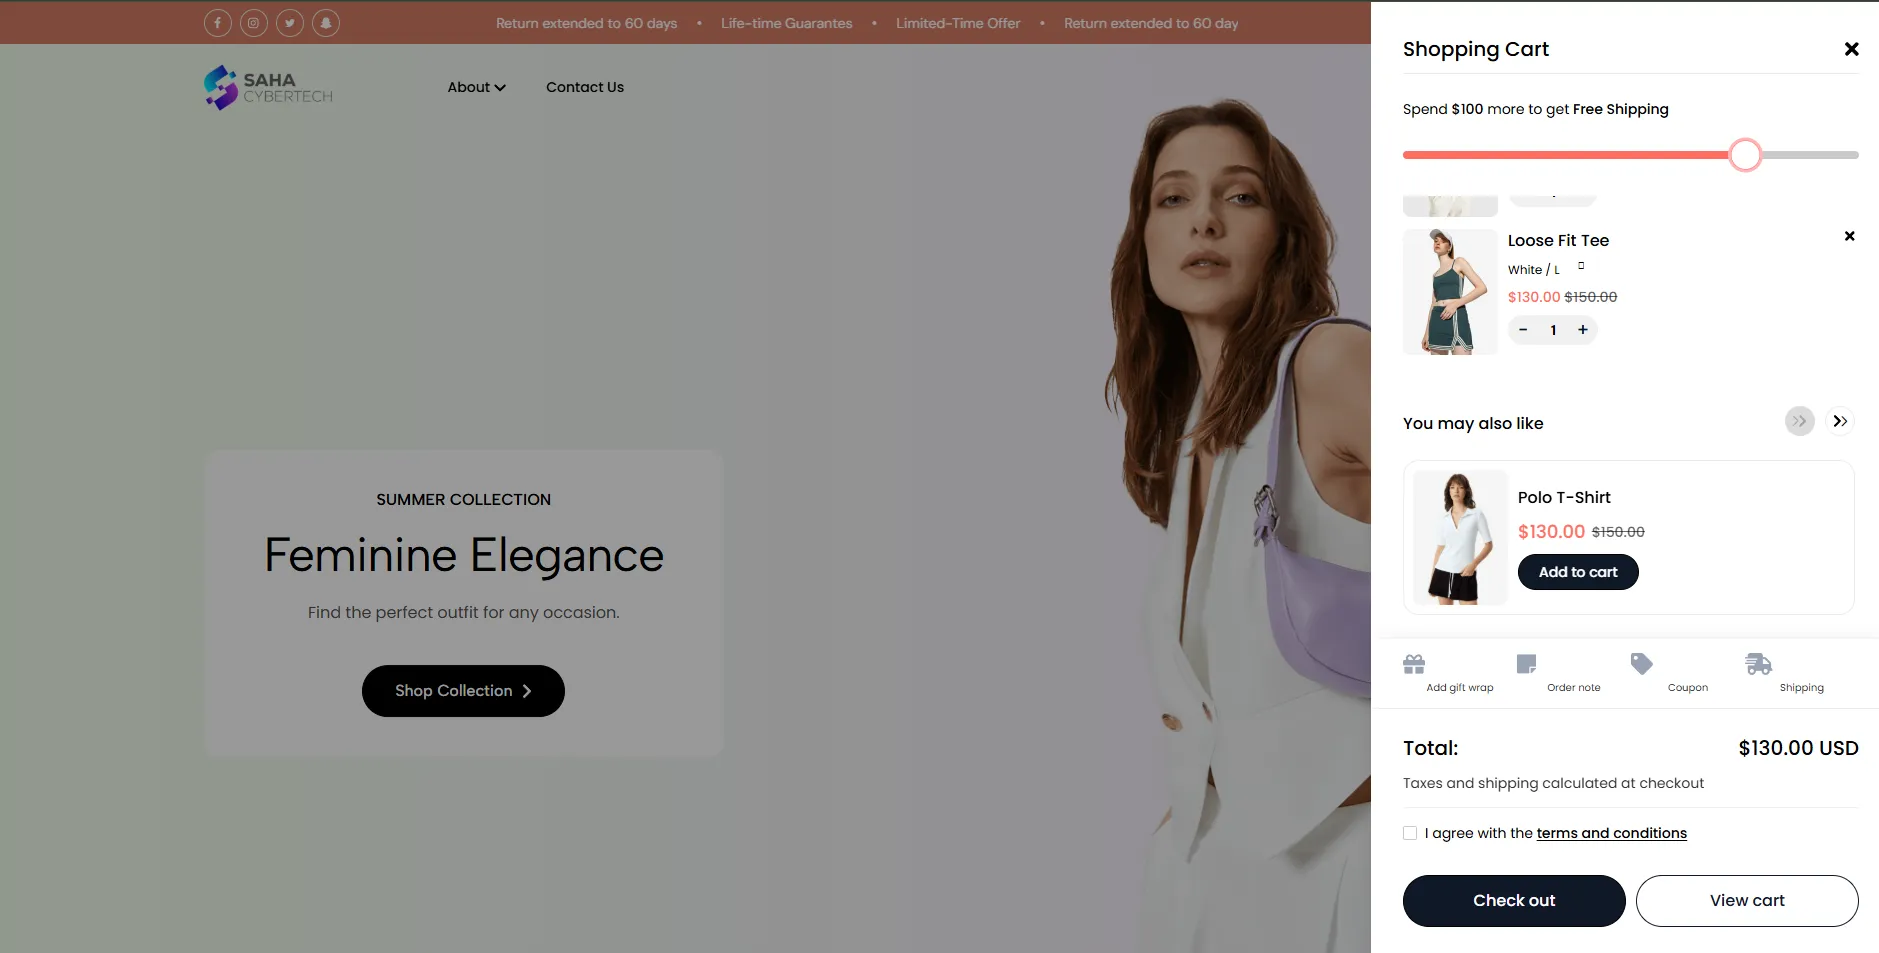This screenshot has width=1879, height=953.
Task: Add the Polo T-Shirt to cart
Action: coord(1576,571)
